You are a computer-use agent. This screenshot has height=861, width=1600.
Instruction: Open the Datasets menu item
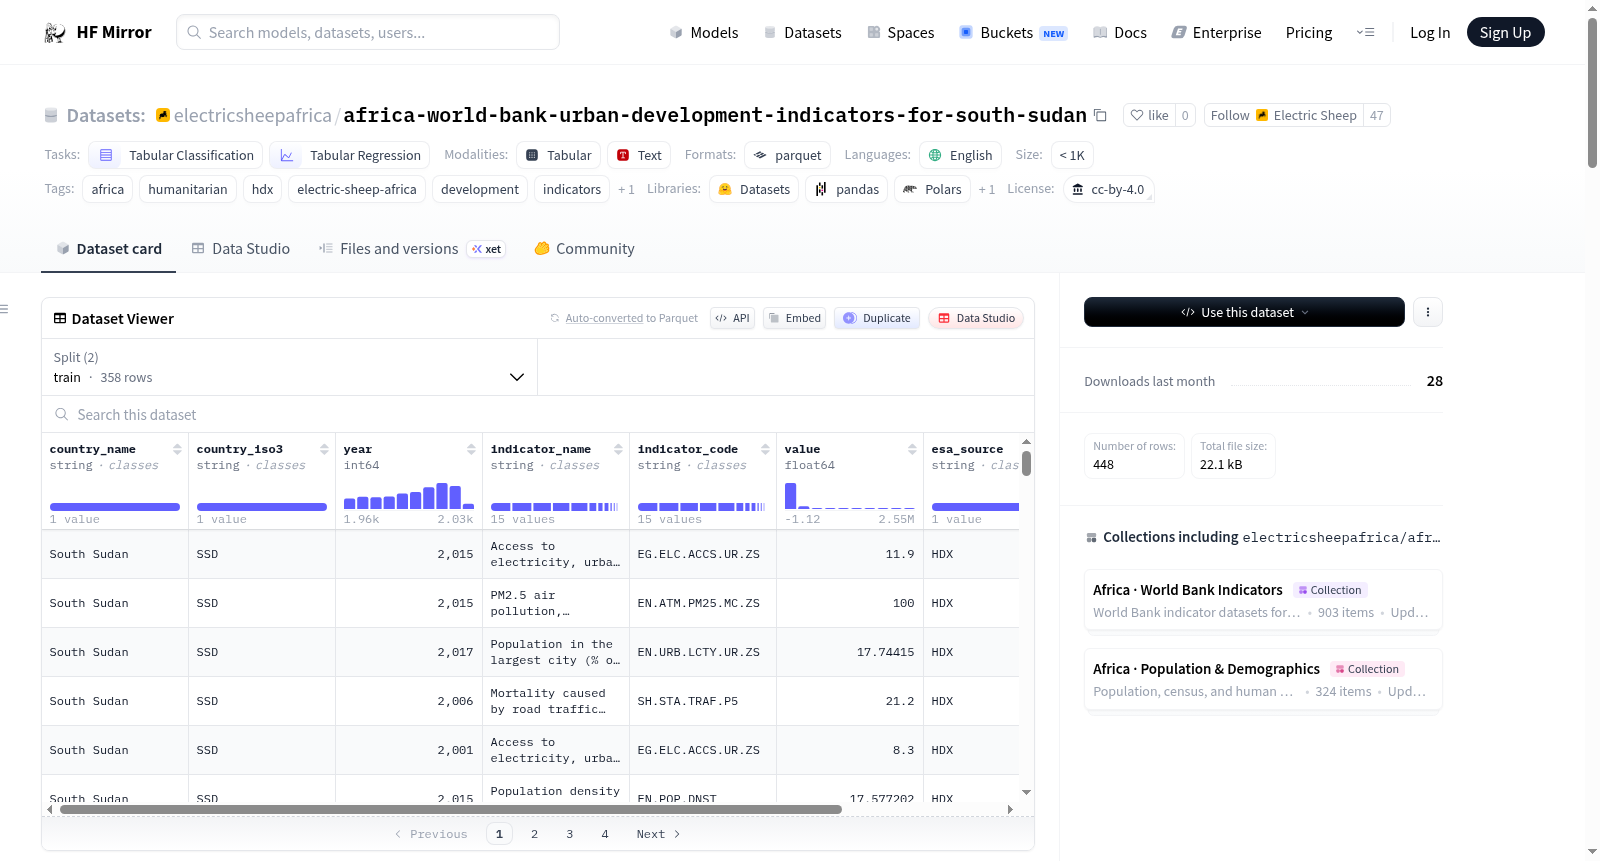click(x=802, y=32)
